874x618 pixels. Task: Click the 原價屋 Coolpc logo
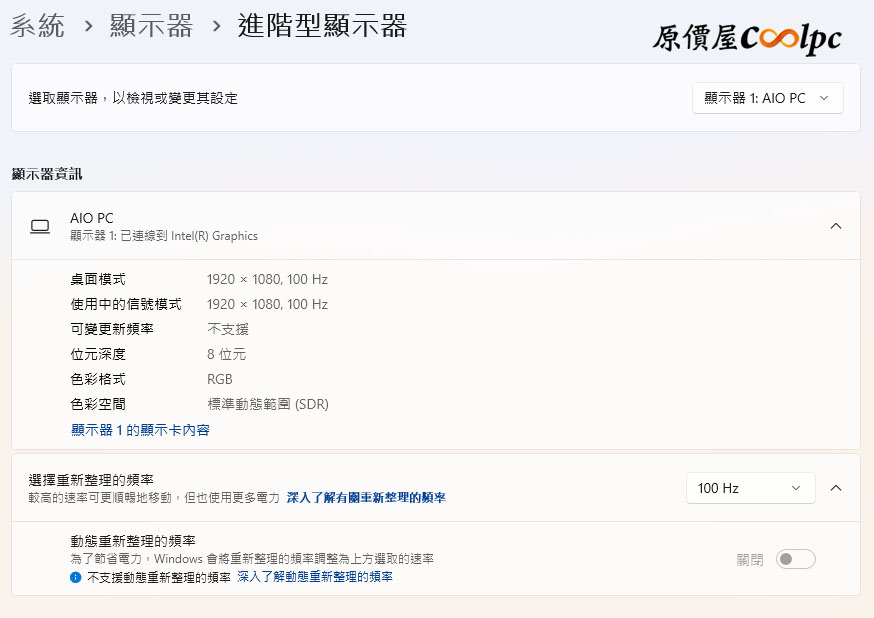(x=746, y=38)
